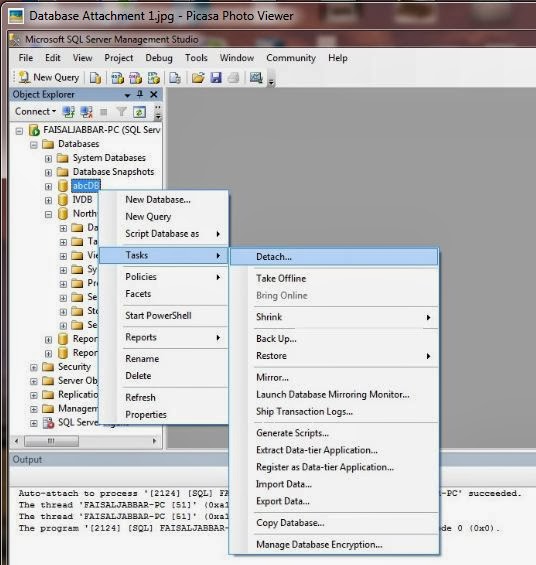Select Mirror... in the Tasks submenu
Image resolution: width=536 pixels, height=565 pixels.
tap(334, 377)
